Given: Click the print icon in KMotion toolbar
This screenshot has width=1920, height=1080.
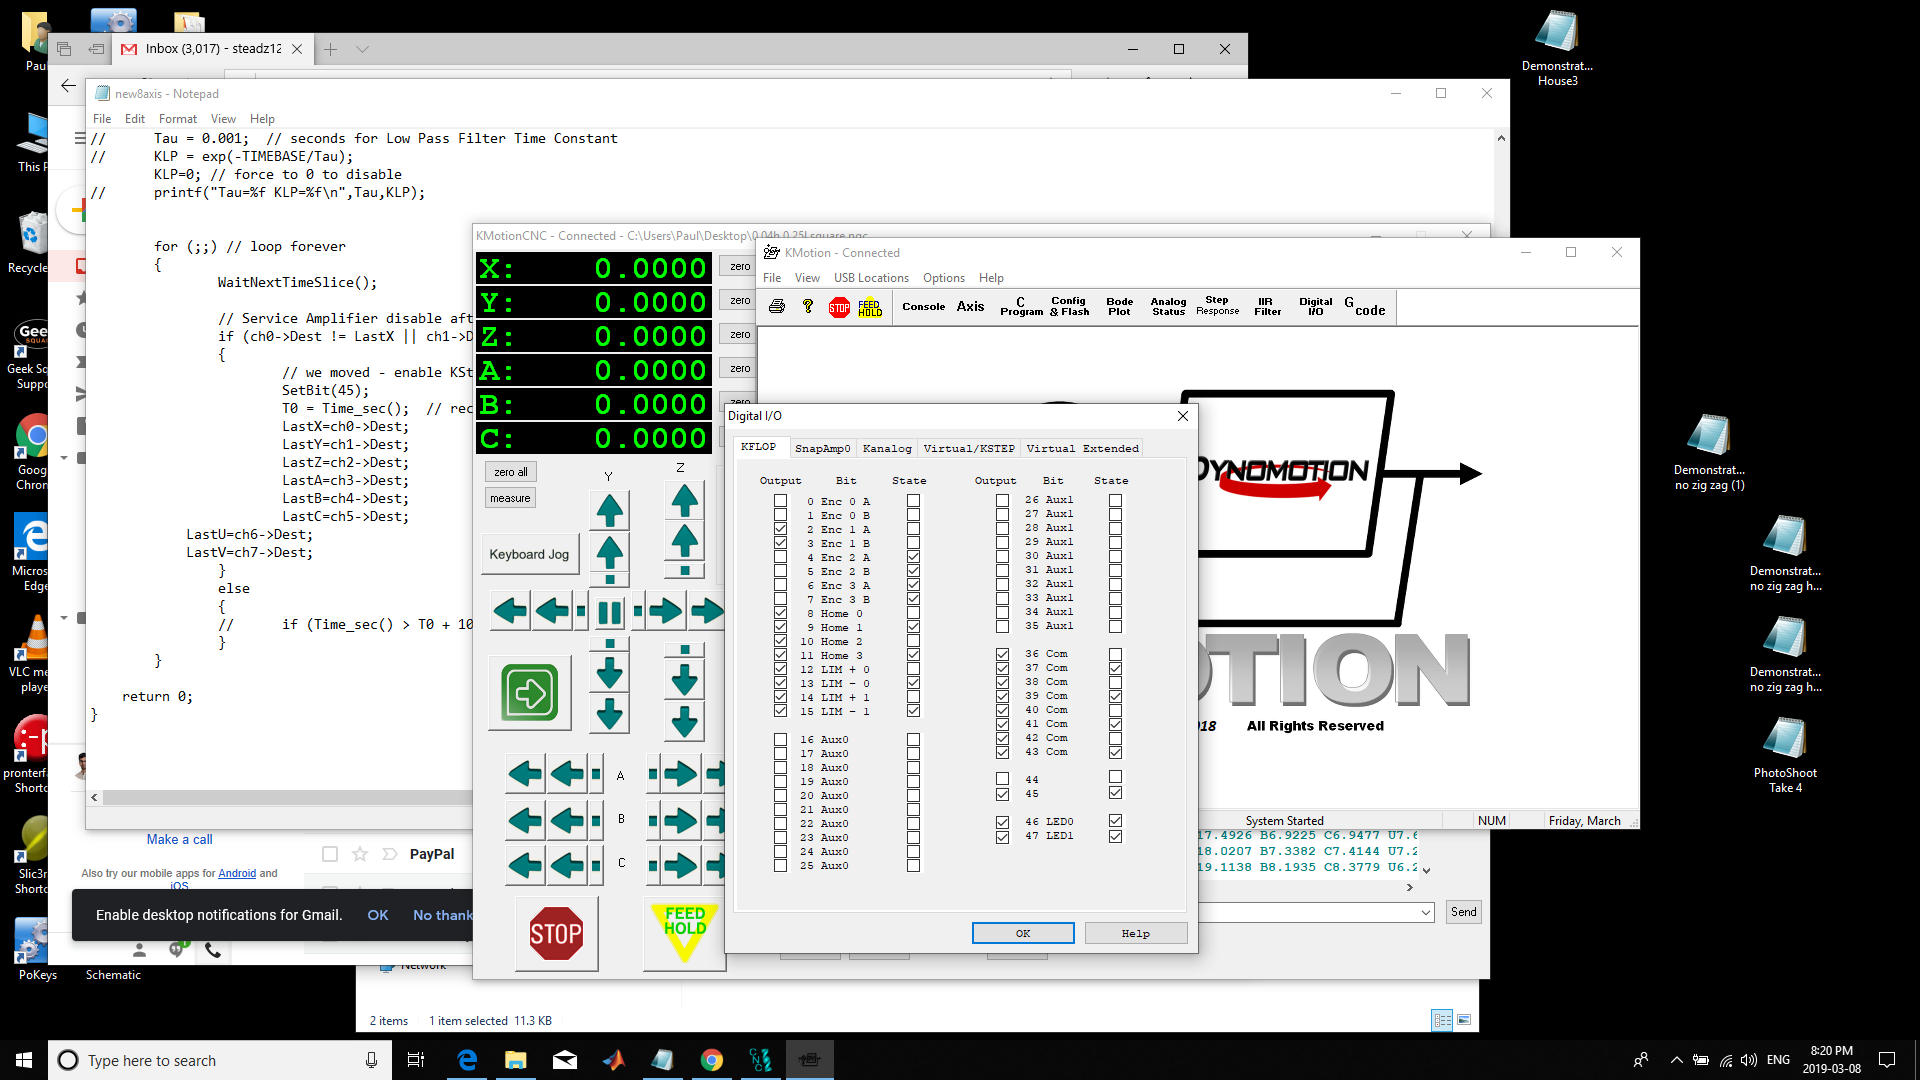Looking at the screenshot, I should tap(777, 307).
